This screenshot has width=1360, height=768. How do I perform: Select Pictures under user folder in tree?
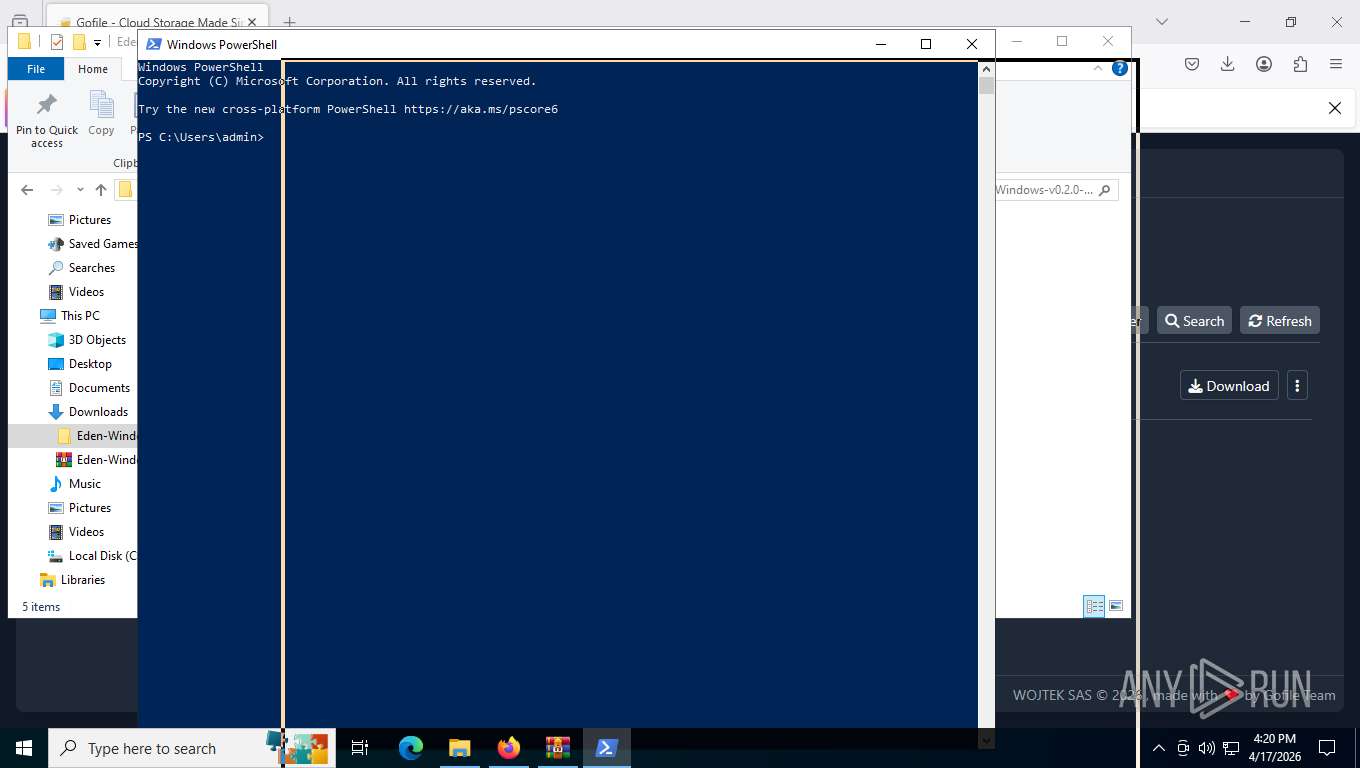click(x=89, y=220)
